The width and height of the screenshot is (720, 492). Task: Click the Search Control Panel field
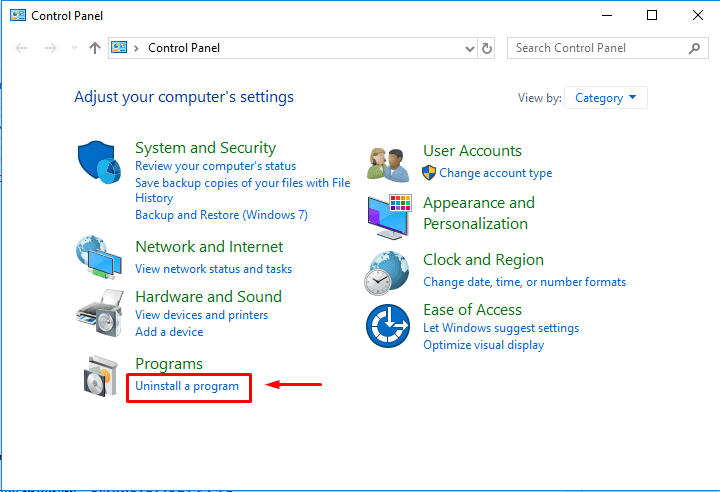pyautogui.click(x=598, y=48)
